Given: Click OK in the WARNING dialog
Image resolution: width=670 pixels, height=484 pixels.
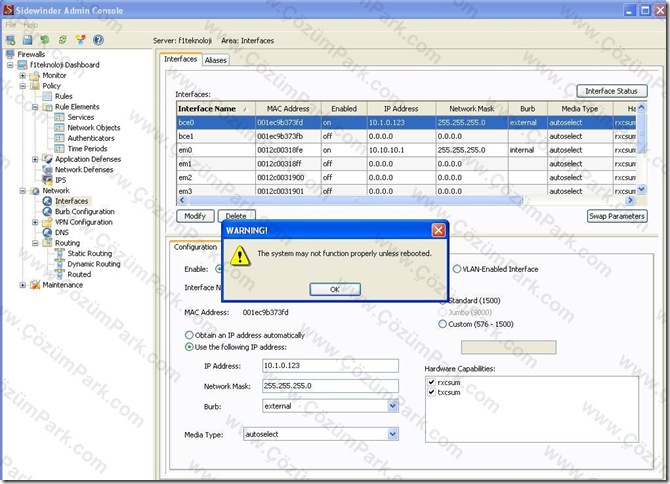Looking at the screenshot, I should (335, 289).
